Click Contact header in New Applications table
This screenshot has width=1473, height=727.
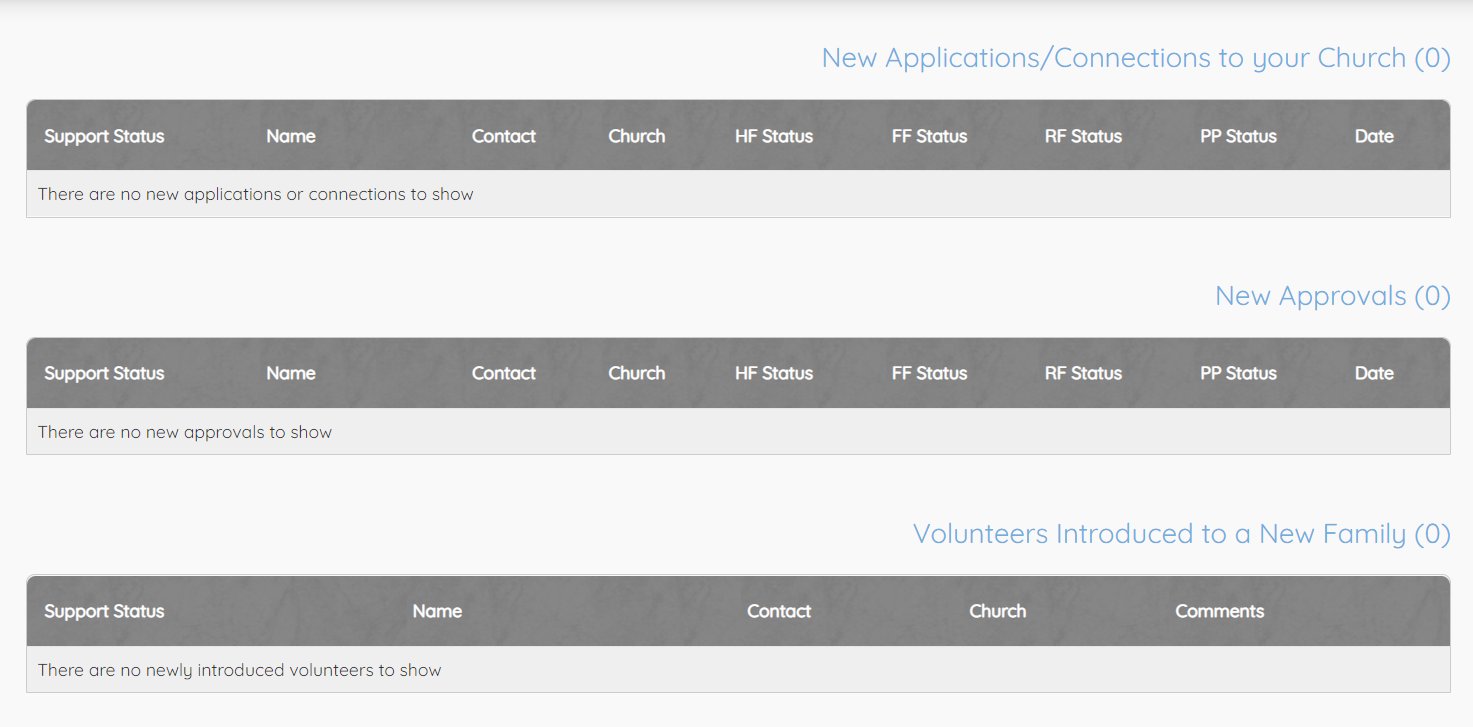click(504, 136)
